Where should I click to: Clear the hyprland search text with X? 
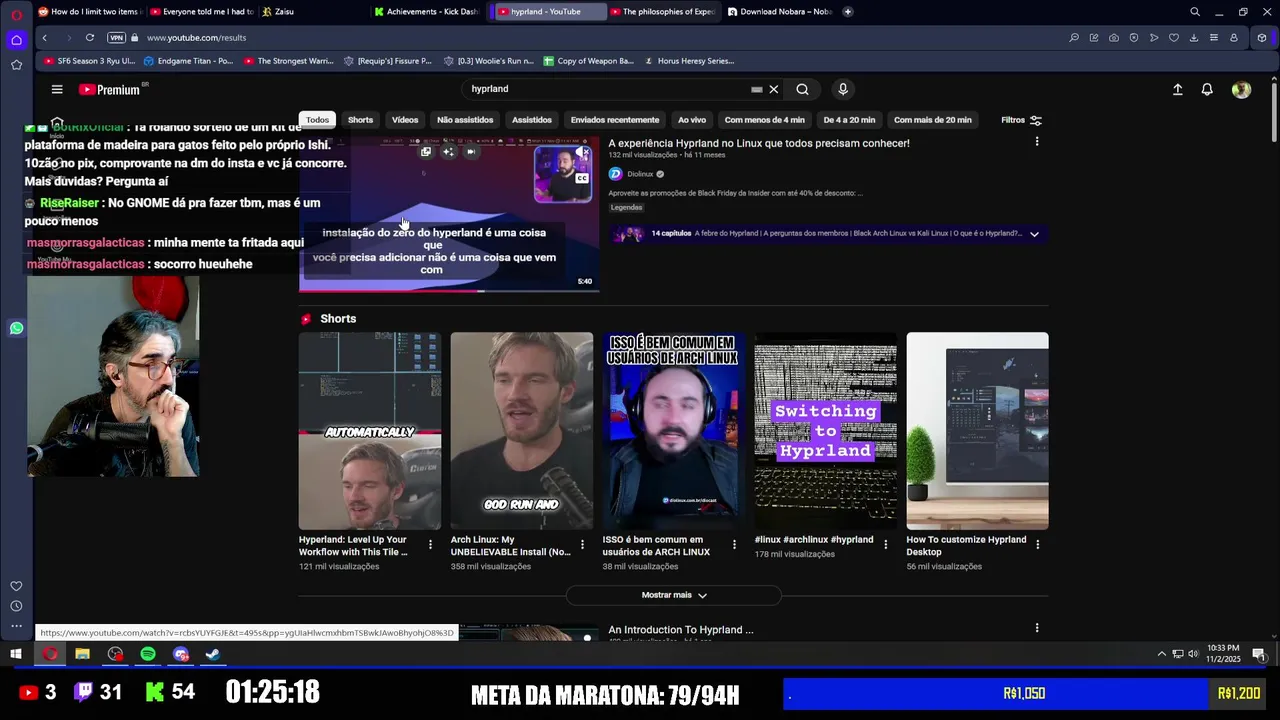click(773, 89)
